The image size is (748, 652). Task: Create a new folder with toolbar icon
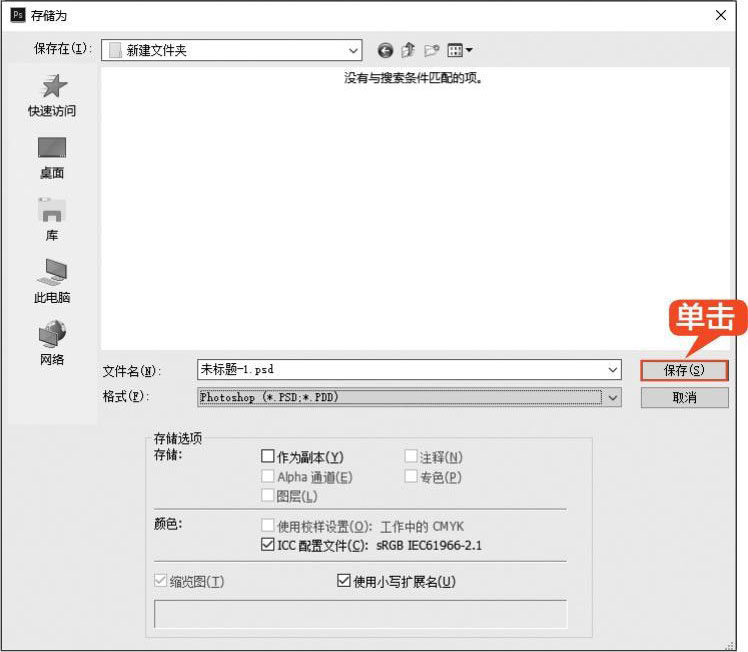pos(431,50)
